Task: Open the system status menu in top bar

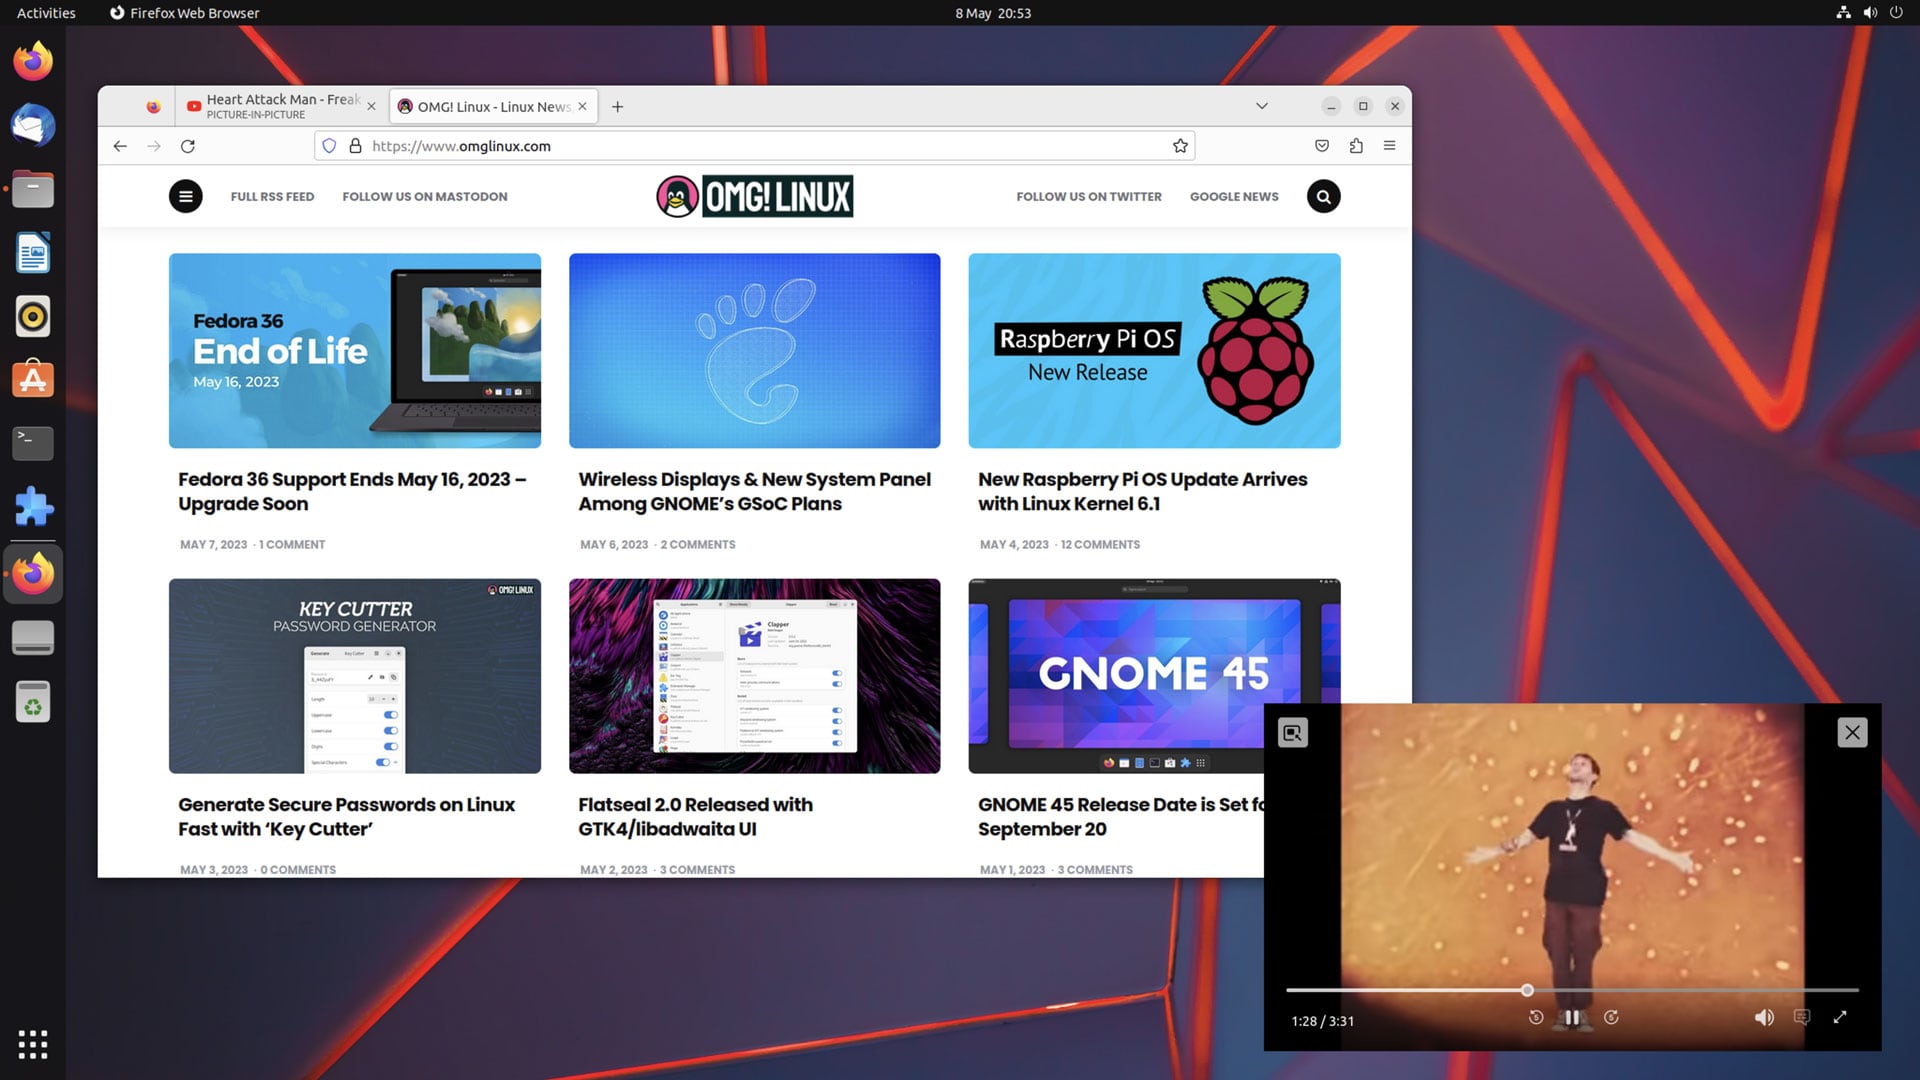Action: (x=1869, y=13)
